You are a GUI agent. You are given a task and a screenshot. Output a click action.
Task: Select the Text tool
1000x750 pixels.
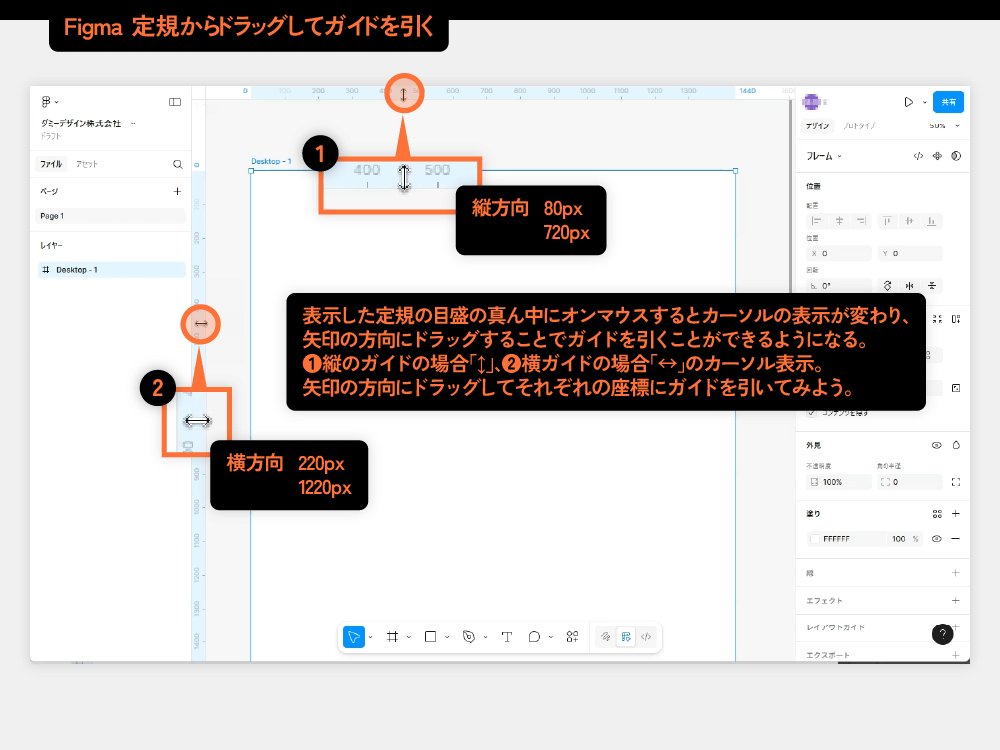click(x=507, y=636)
